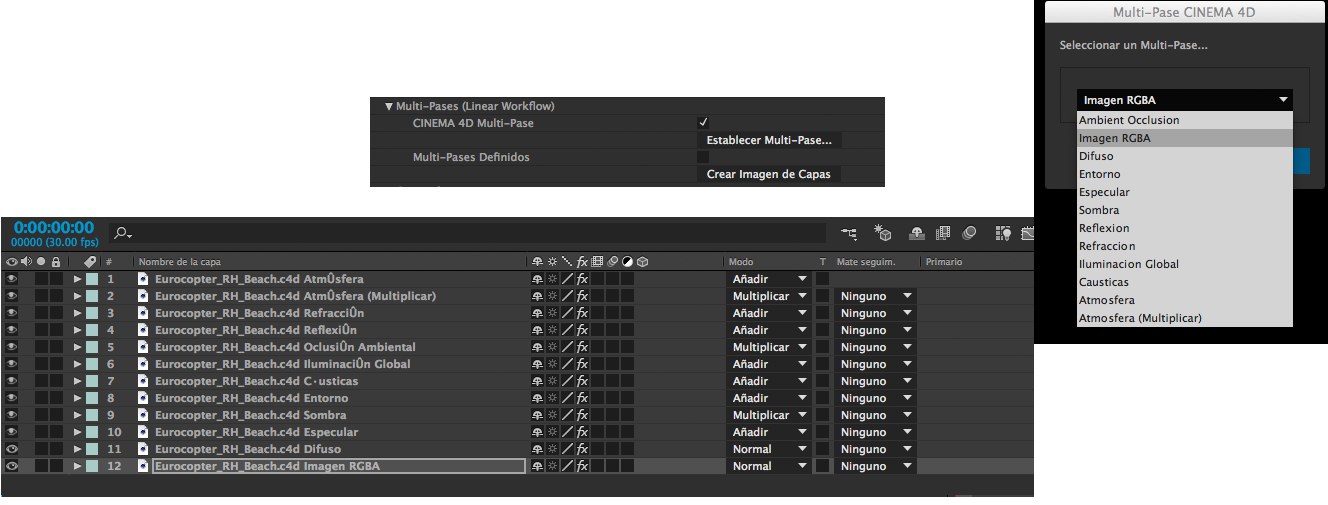Viewport: 1328px width, 505px height.
Task: Click the 0:00:00:00 current timecode field
Action: (53, 227)
